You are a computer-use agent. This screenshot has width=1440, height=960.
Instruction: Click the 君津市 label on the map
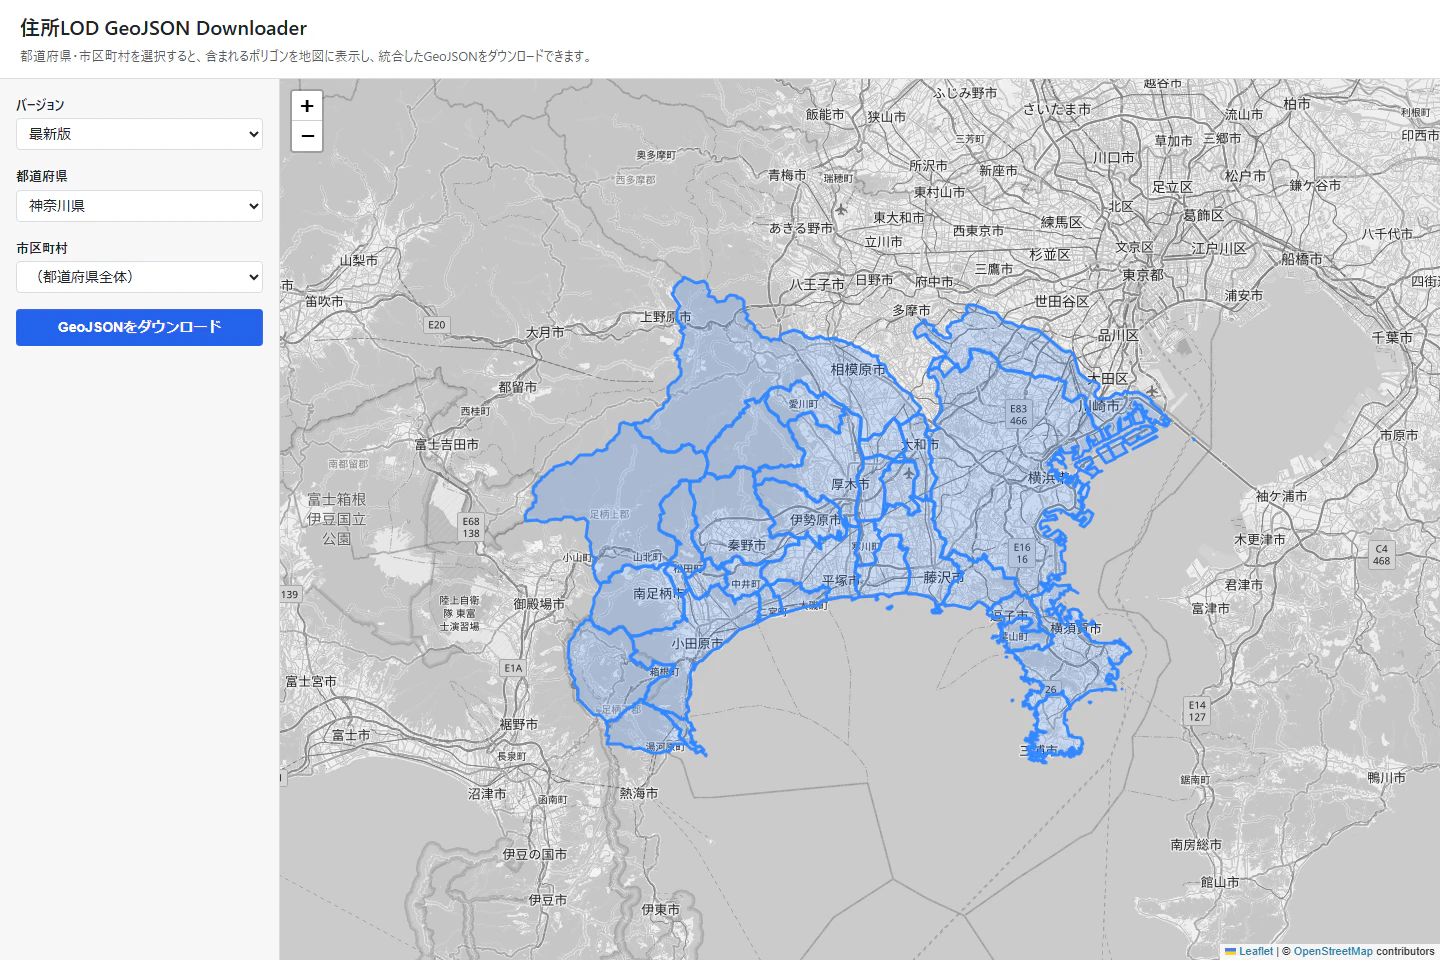pos(1244,585)
